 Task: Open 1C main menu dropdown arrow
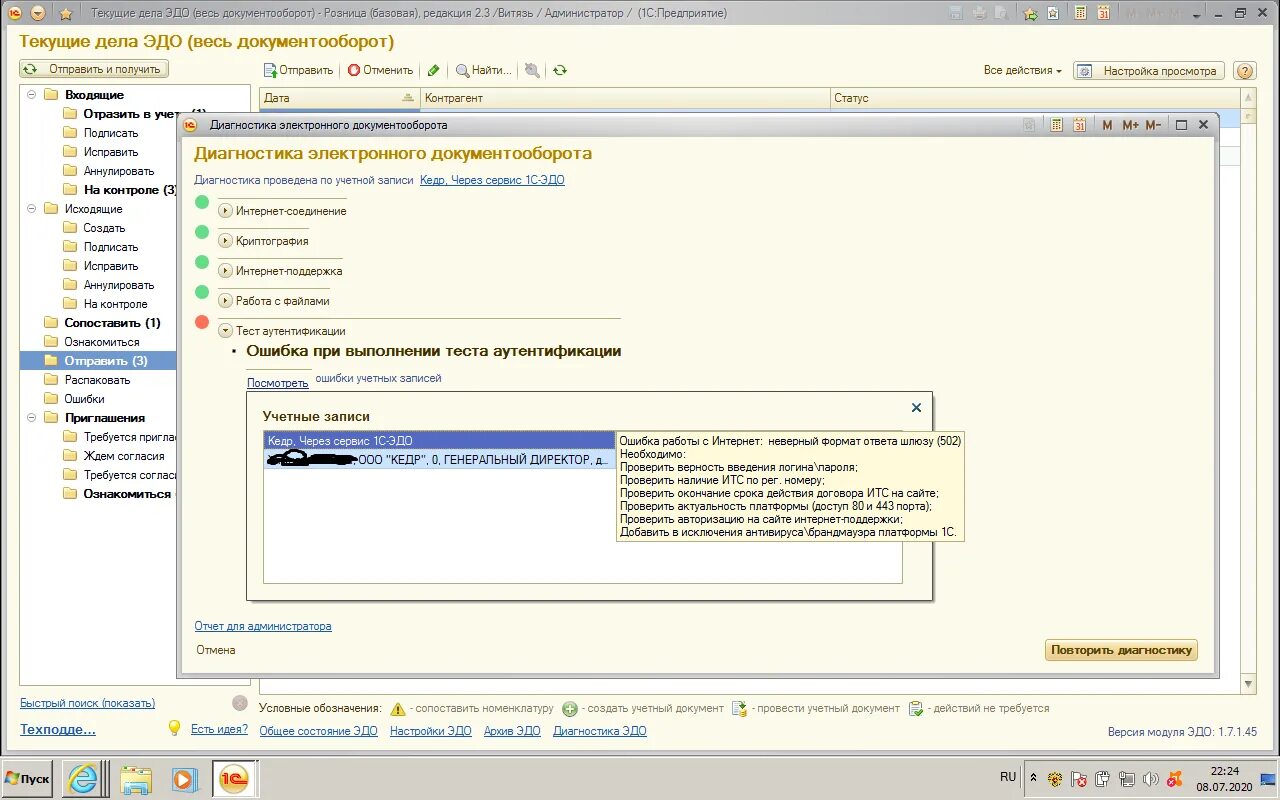pos(38,13)
